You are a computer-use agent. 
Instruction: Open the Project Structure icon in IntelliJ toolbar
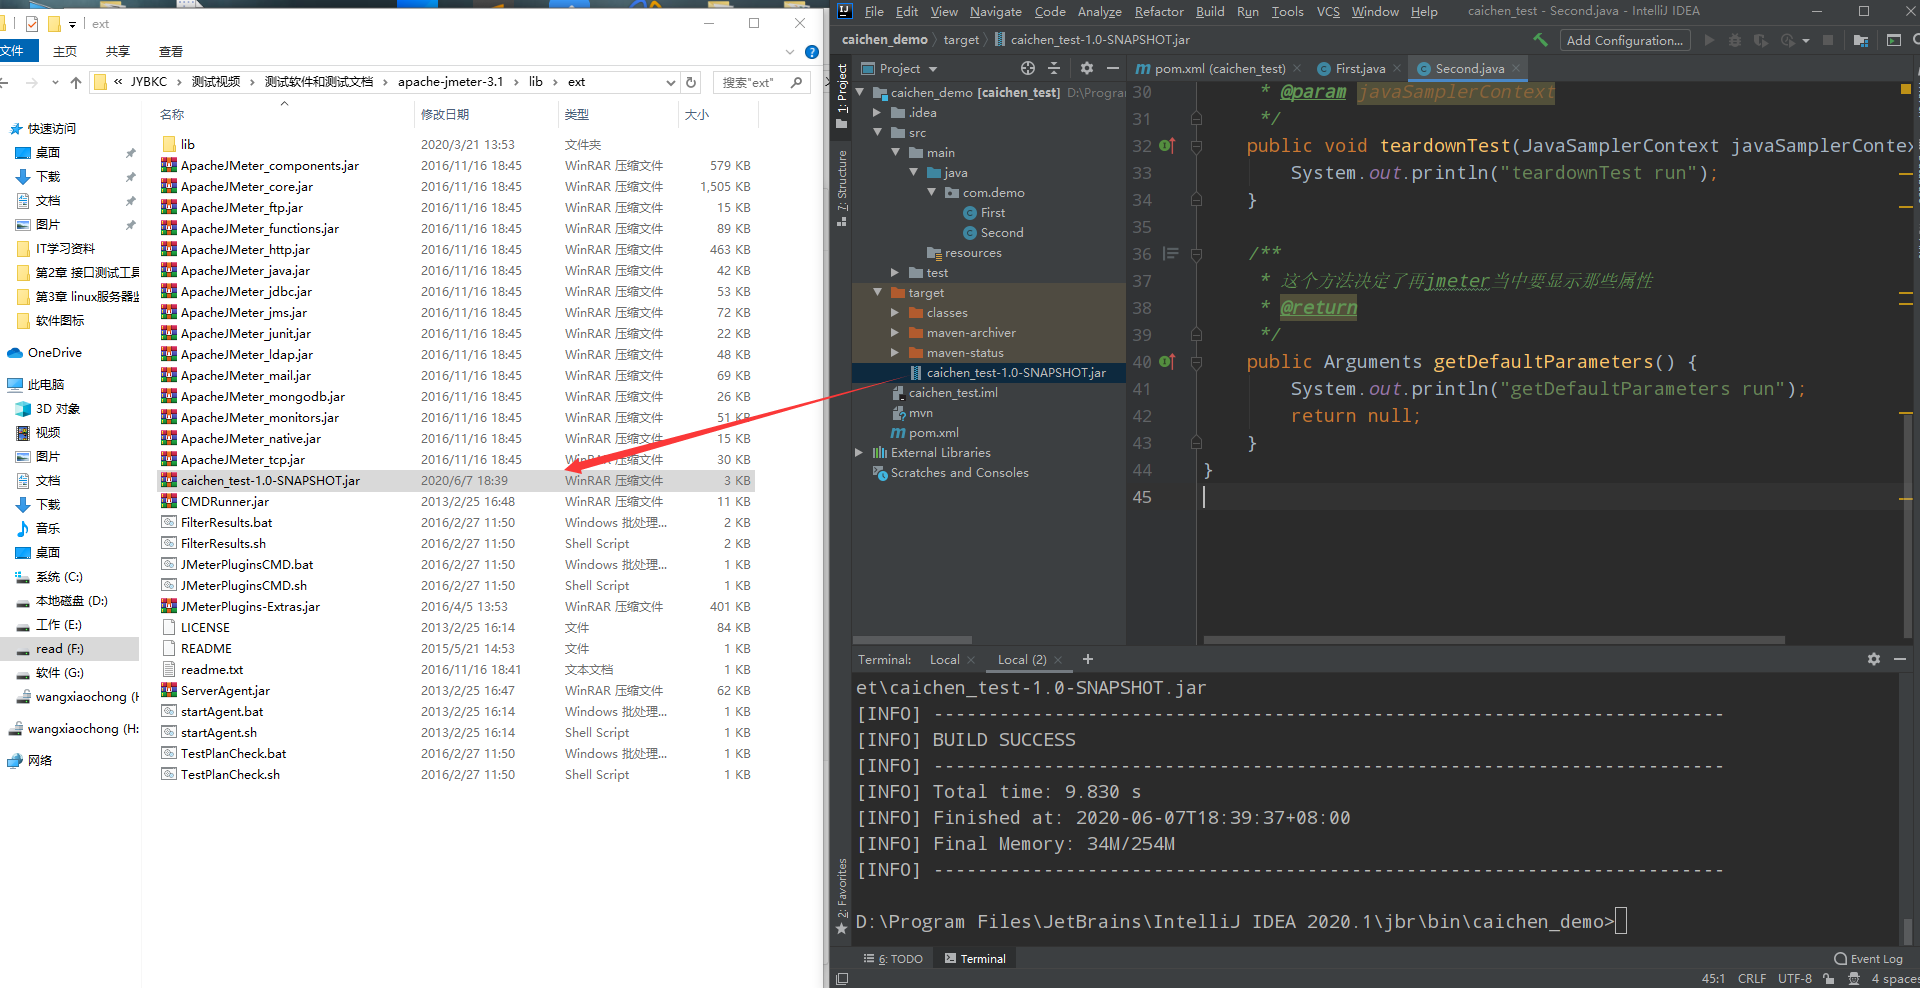(x=1861, y=40)
